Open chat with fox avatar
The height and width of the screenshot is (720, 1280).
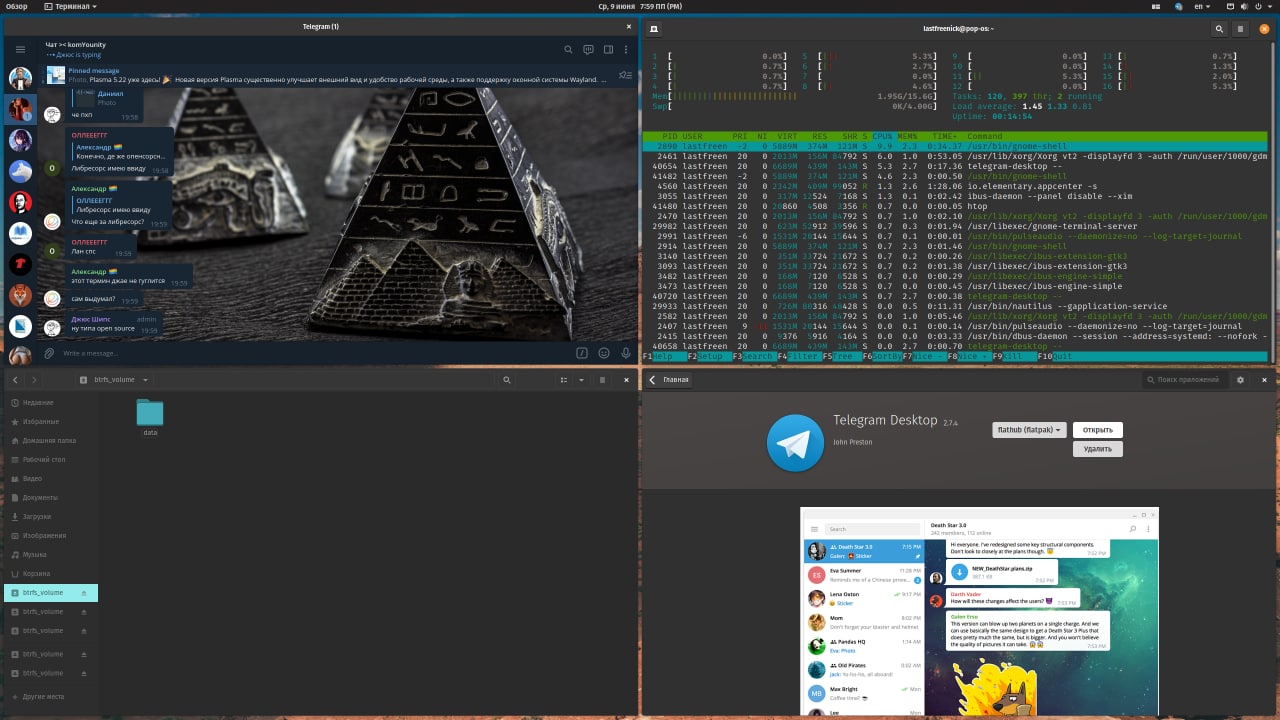tap(20, 295)
